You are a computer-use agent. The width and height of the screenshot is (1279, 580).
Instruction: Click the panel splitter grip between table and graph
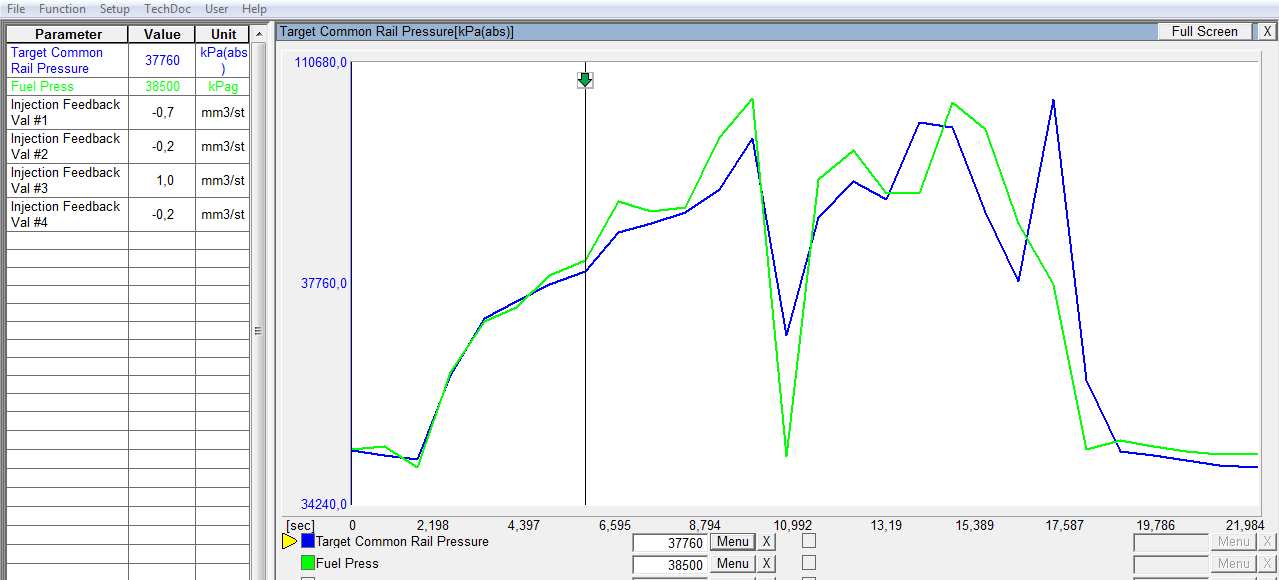pos(258,330)
